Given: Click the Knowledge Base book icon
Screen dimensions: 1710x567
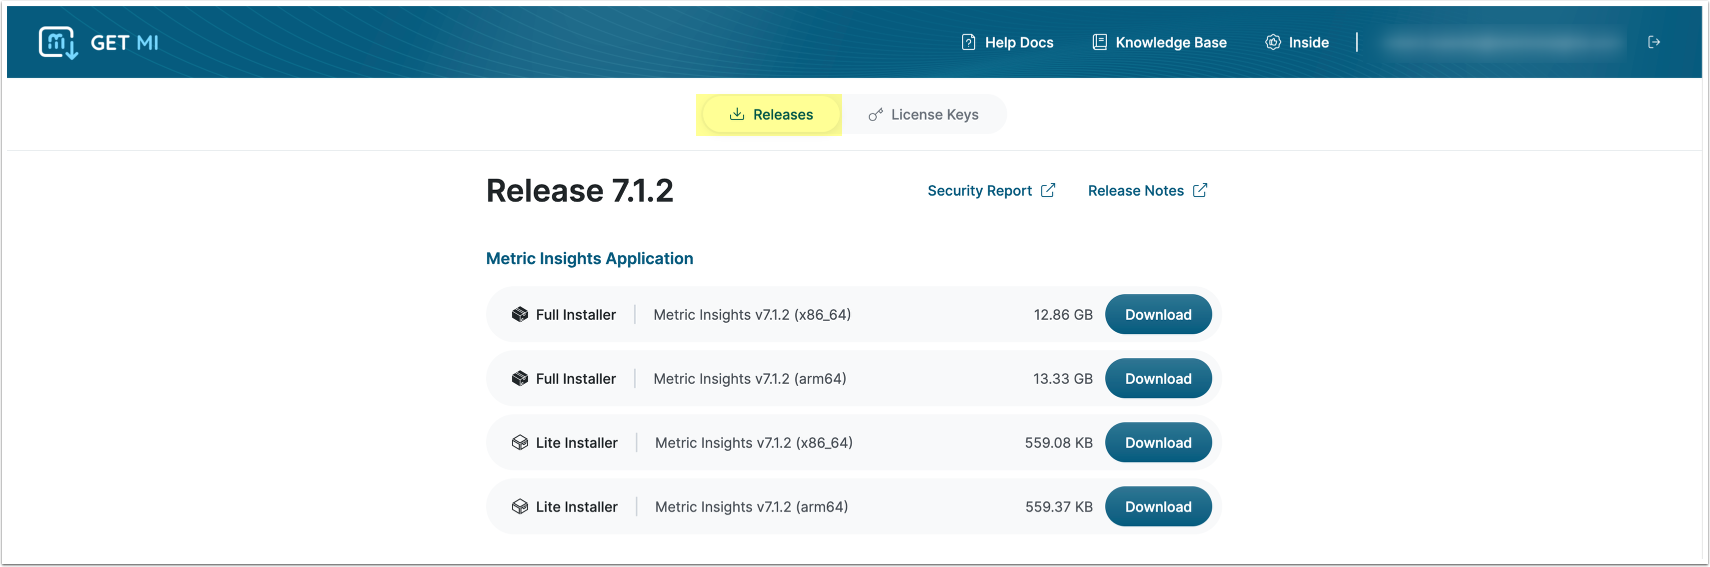Looking at the screenshot, I should click(x=1099, y=42).
